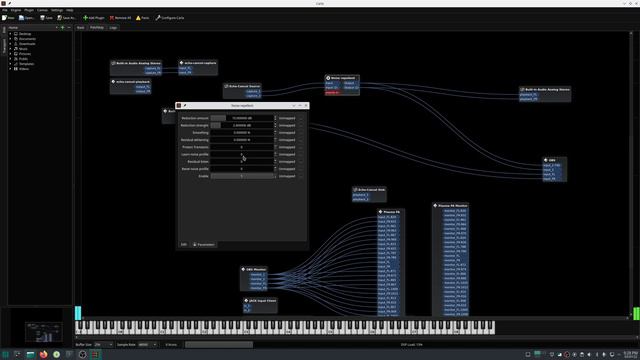Click the New project toolbar icon
The width and height of the screenshot is (640, 360).
pyautogui.click(x=4, y=18)
